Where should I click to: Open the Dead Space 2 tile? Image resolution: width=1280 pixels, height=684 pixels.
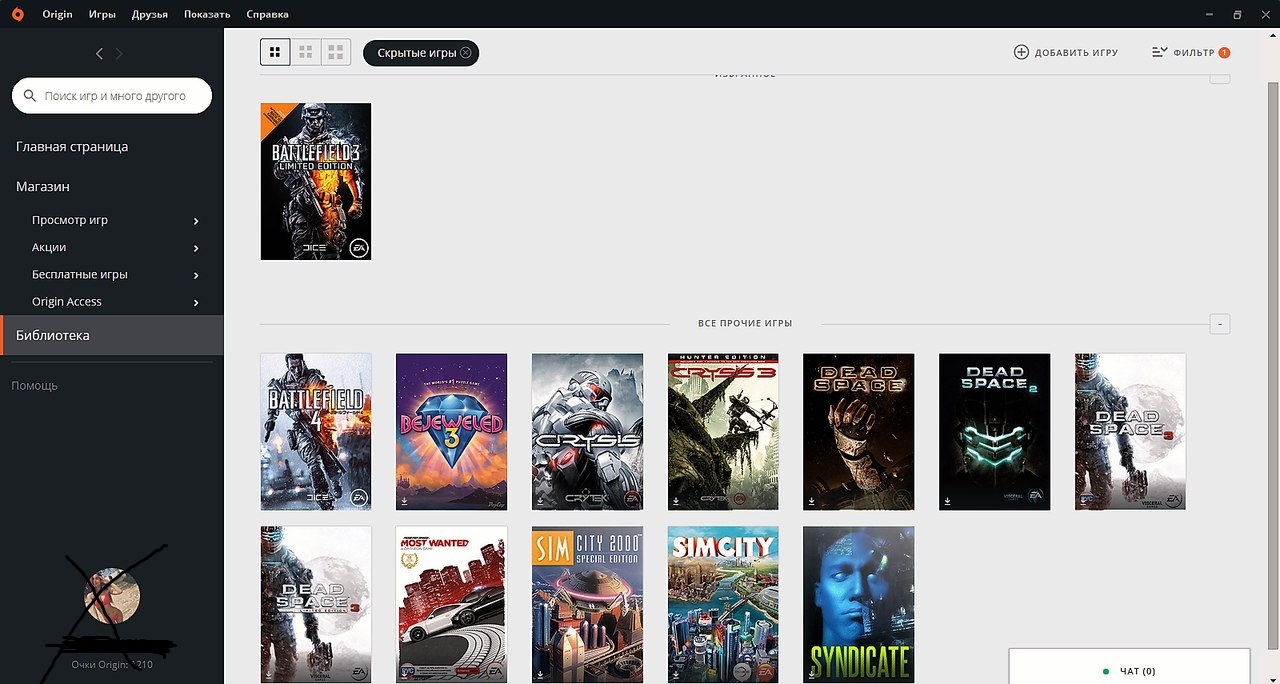click(995, 431)
